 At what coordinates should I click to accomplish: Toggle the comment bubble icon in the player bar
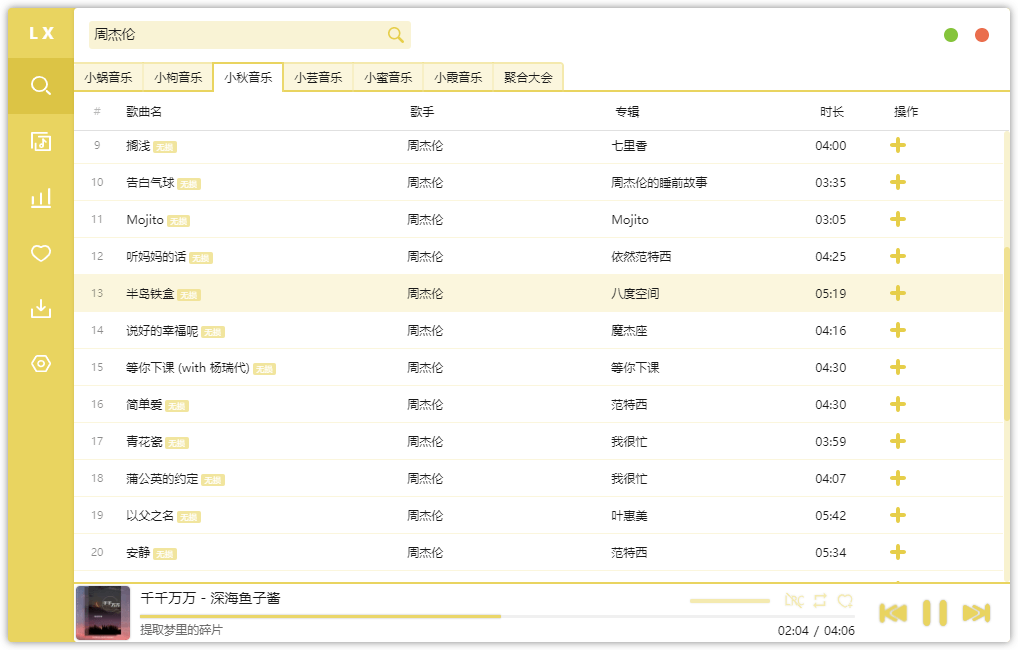(x=845, y=601)
